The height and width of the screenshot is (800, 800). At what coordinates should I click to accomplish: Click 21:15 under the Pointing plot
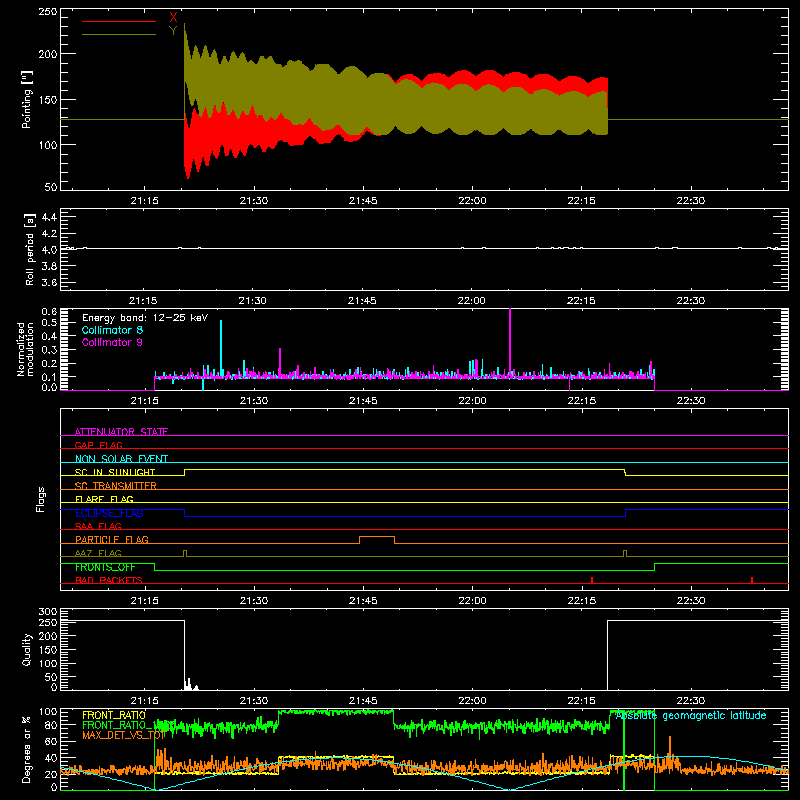[x=144, y=201]
